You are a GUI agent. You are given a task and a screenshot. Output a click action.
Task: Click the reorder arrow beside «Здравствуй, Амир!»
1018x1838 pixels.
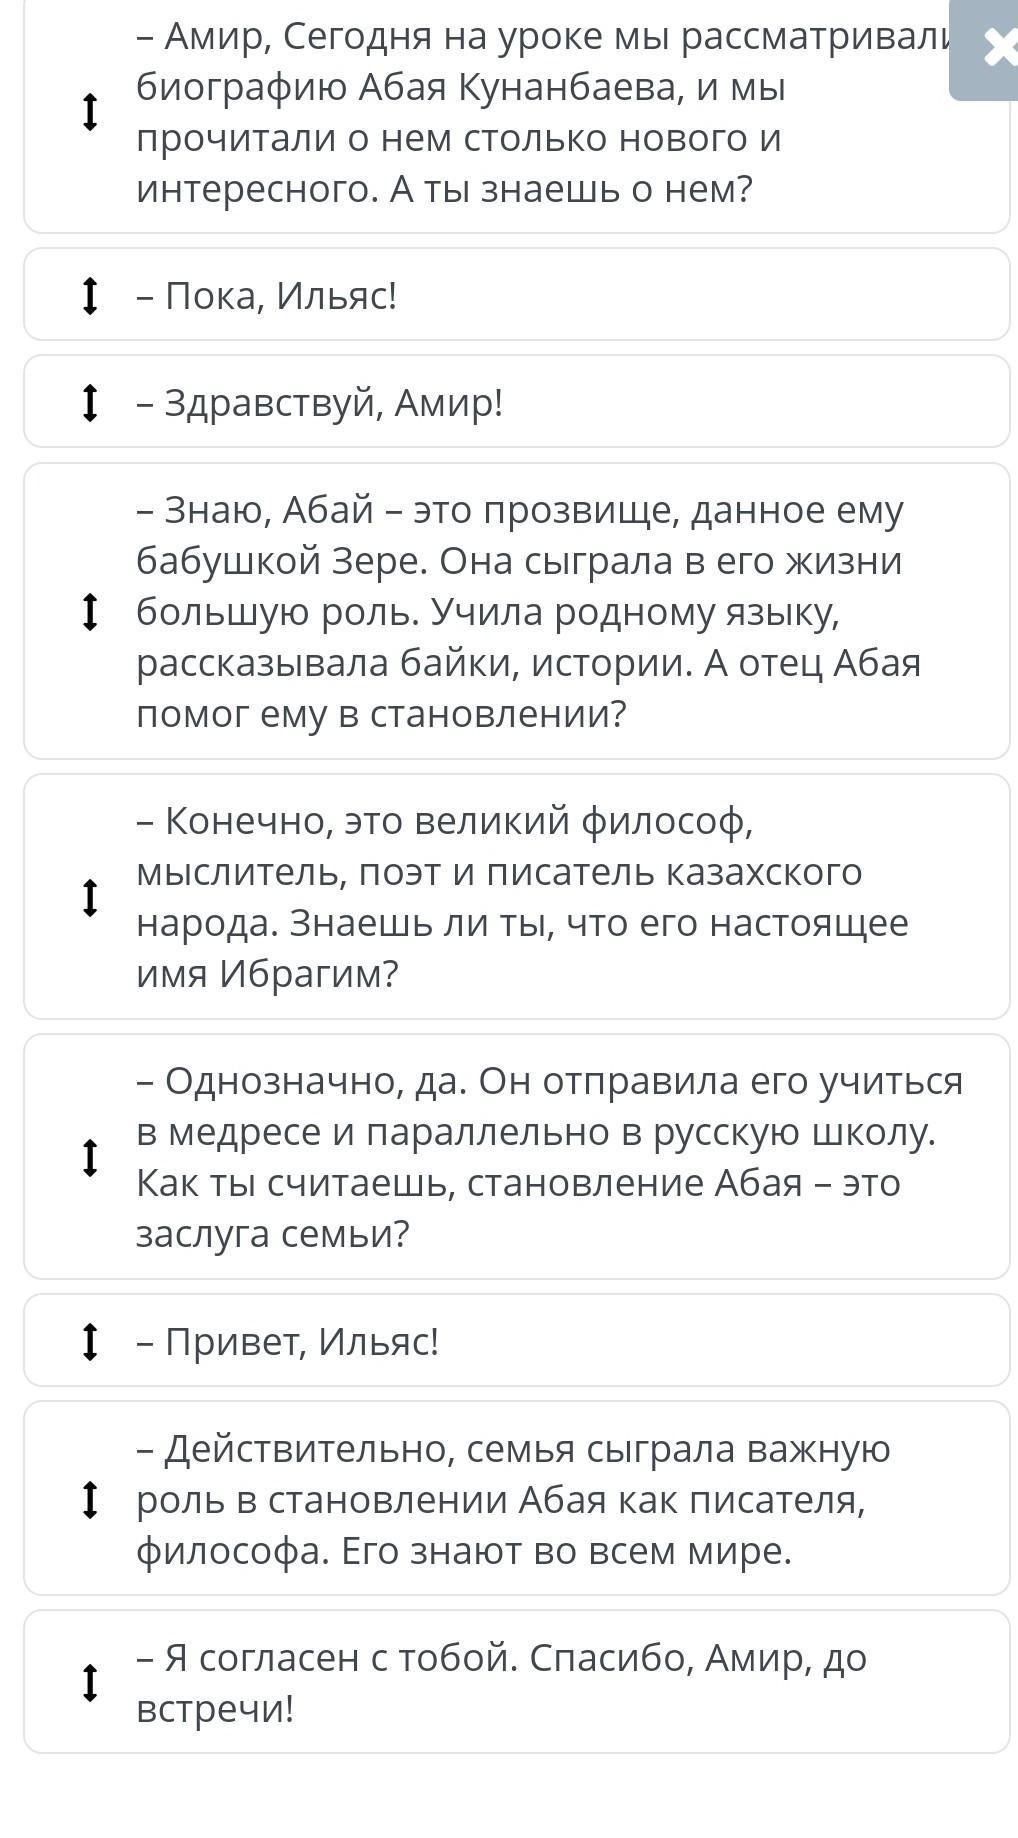tap(90, 403)
